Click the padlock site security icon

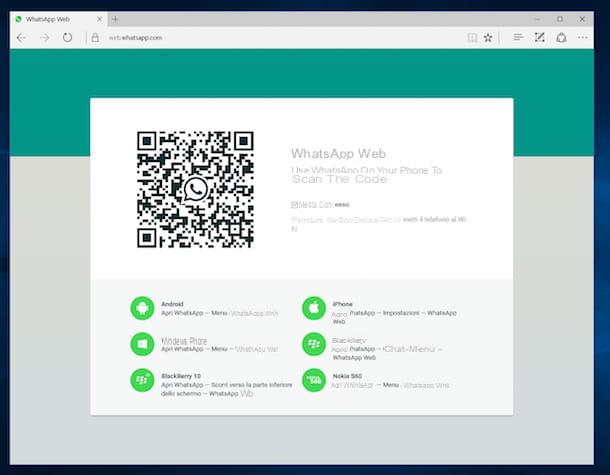pyautogui.click(x=95, y=38)
